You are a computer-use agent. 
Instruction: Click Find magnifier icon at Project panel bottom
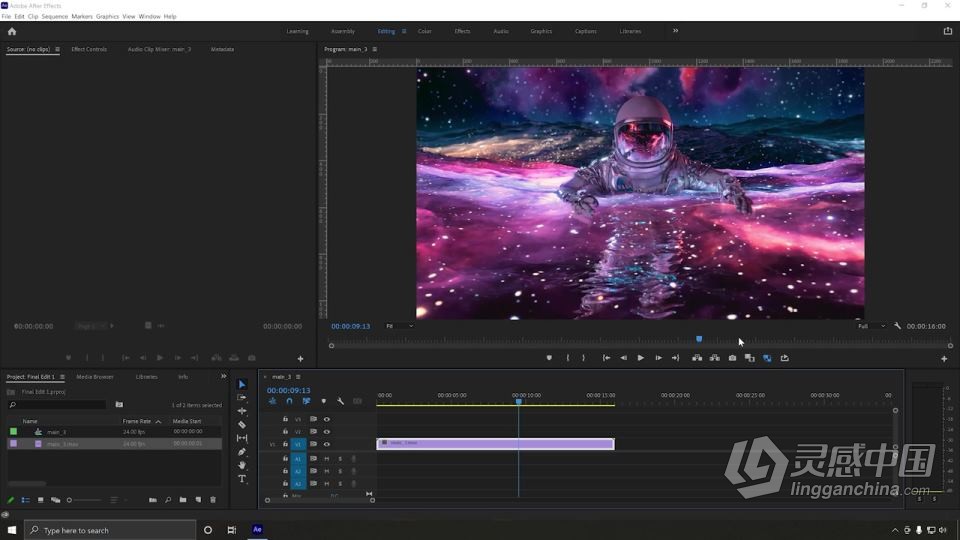[168, 500]
